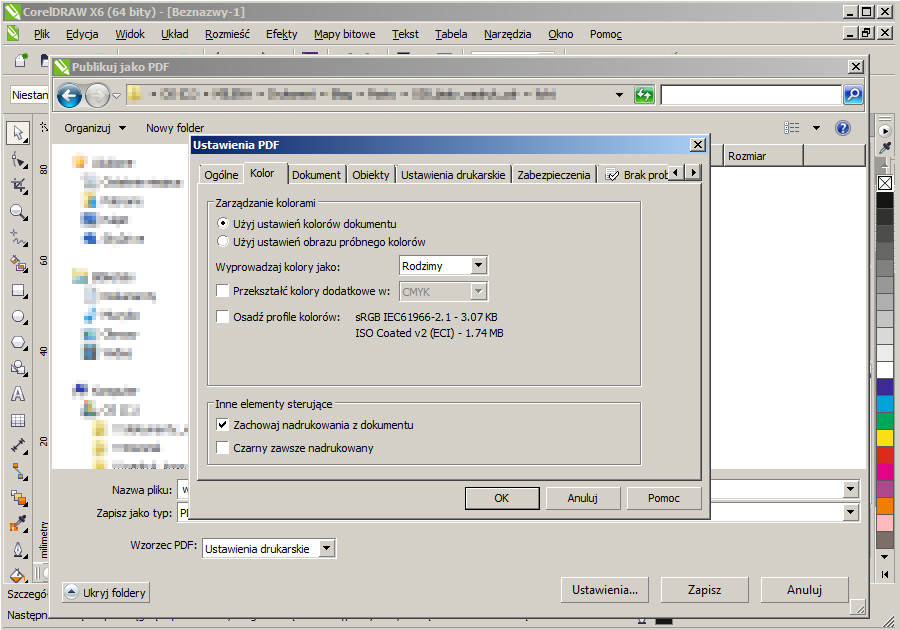Open Wyprowadzaj kolory jako Rodzimy dropdown
The image size is (900, 630).
point(478,266)
